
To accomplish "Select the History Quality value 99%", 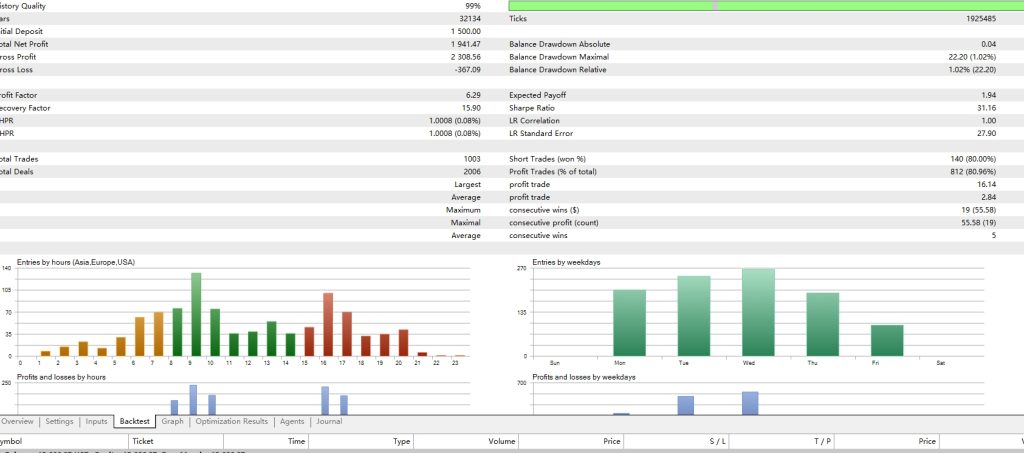I will [473, 6].
